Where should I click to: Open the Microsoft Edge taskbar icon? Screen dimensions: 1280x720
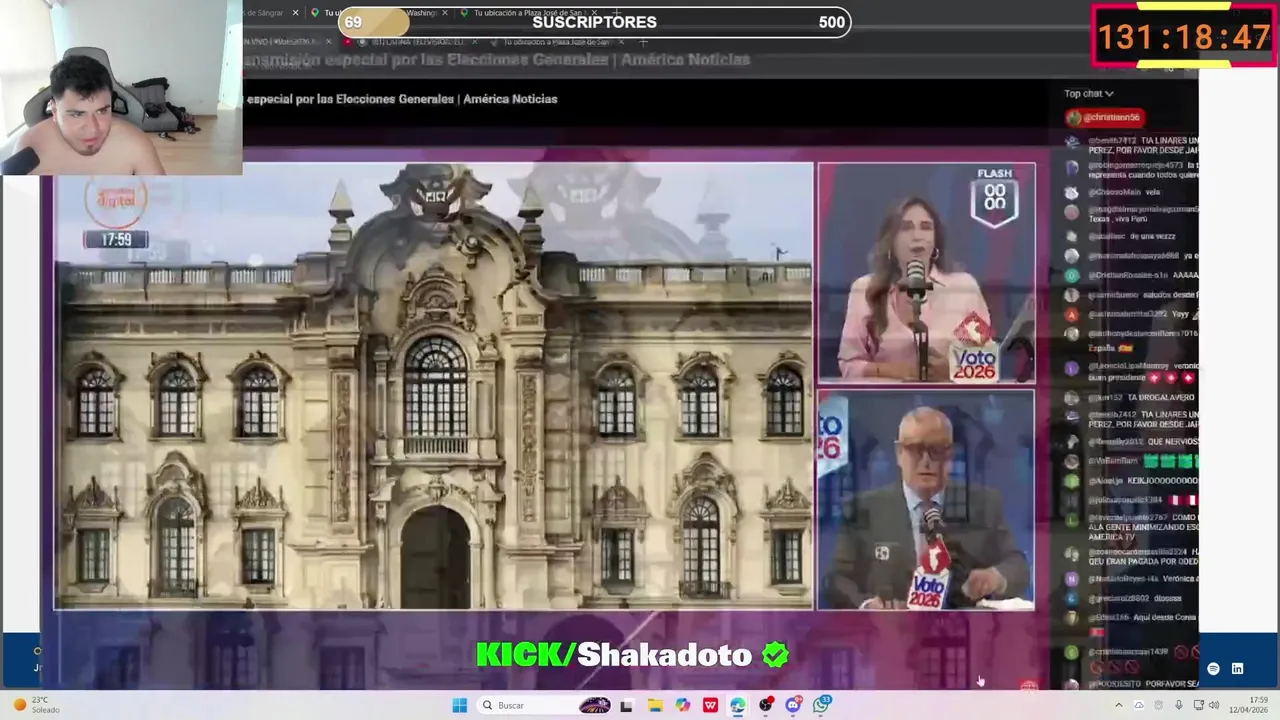coord(738,705)
